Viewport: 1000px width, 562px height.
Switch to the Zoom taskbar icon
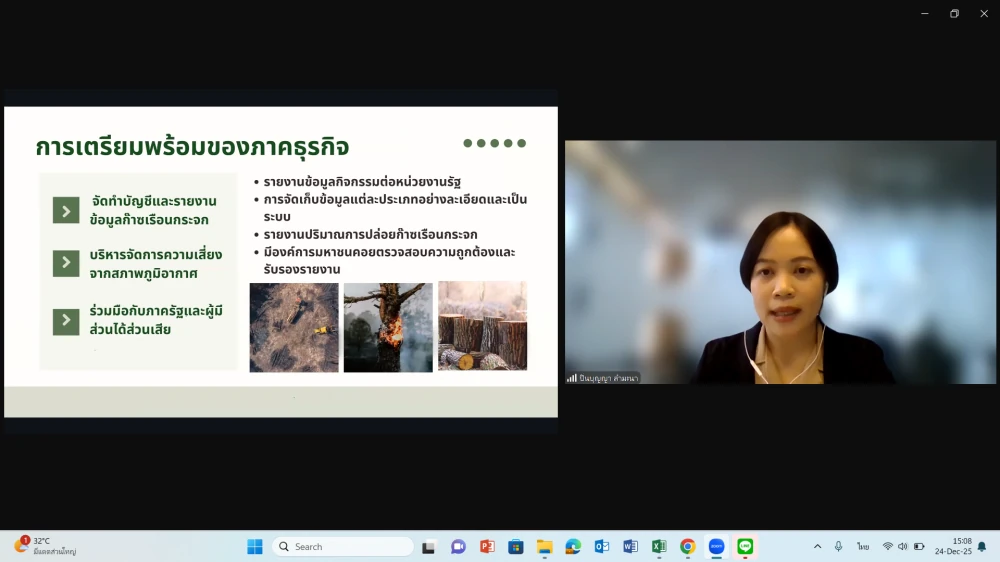coord(716,547)
